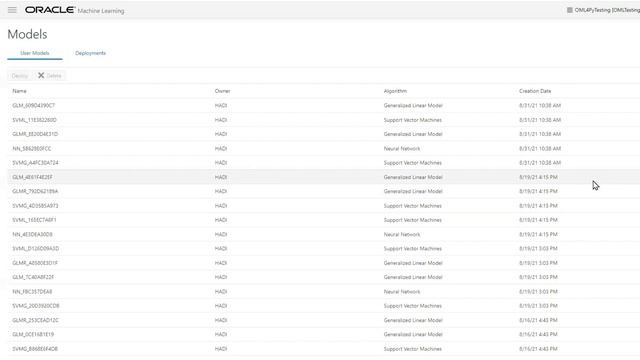Viewport: 640px width, 360px height.
Task: Click the creation date in the GLMR_EE20D4E31D row
Action: click(x=540, y=134)
